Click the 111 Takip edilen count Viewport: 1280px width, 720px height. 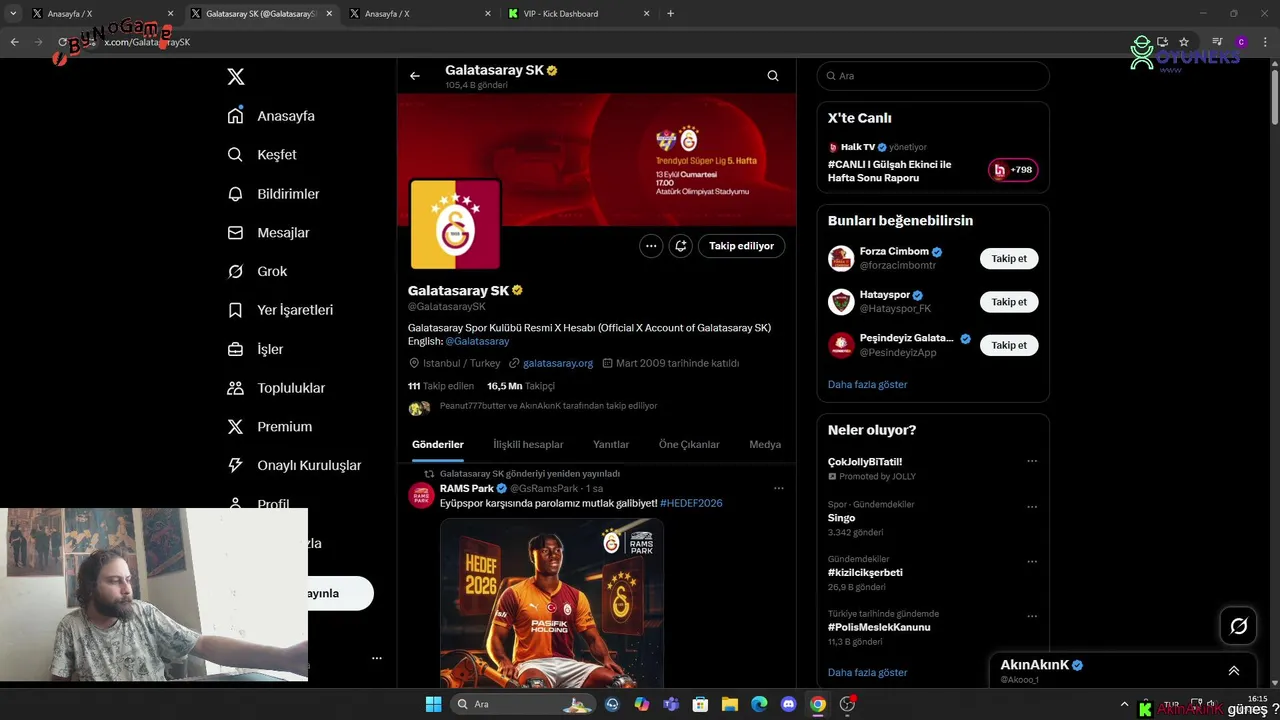[441, 386]
